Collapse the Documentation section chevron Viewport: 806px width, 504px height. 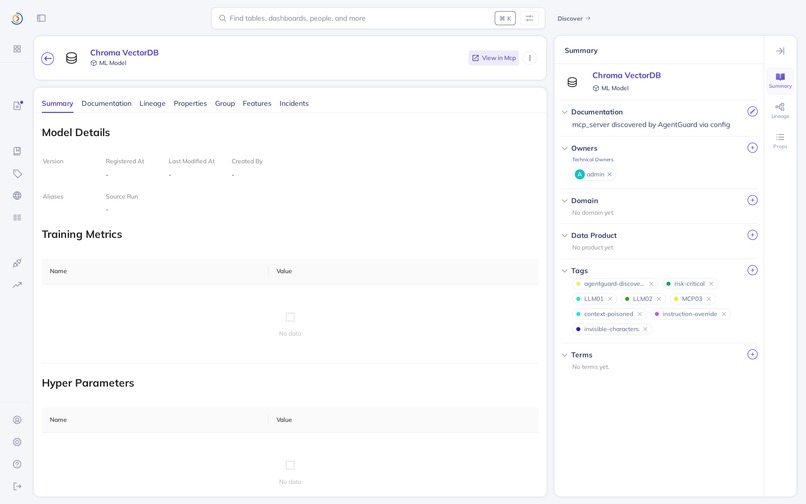point(564,112)
